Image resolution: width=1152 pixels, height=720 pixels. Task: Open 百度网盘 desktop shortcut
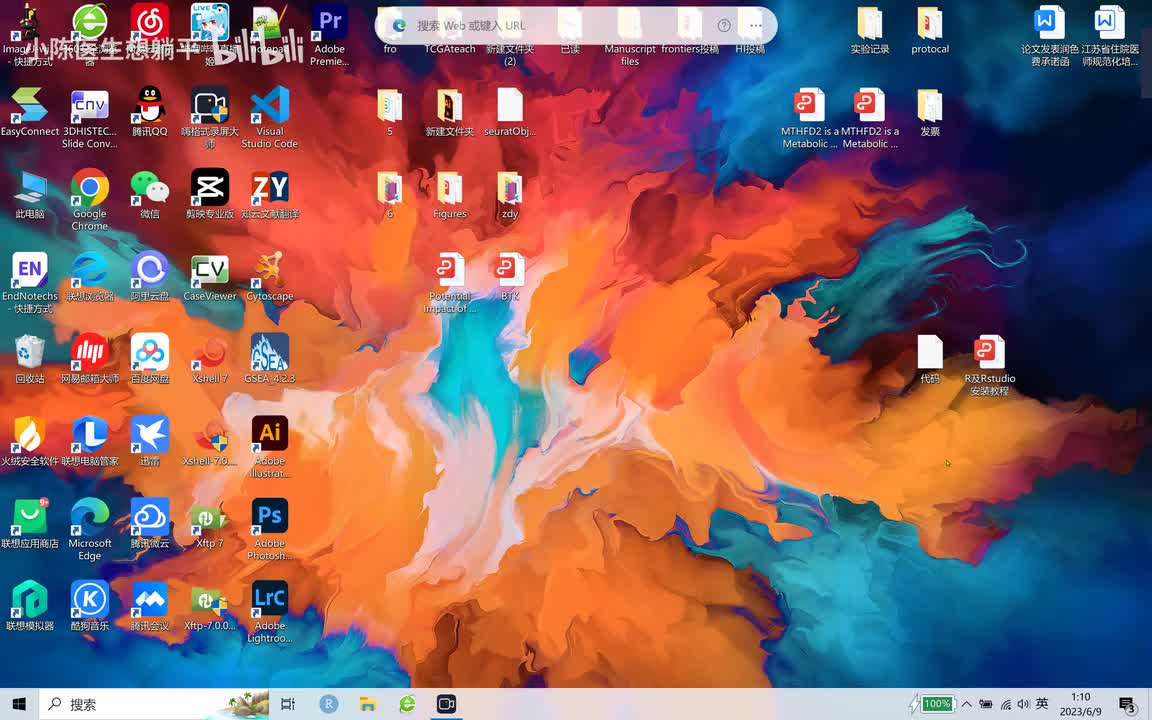tap(150, 359)
